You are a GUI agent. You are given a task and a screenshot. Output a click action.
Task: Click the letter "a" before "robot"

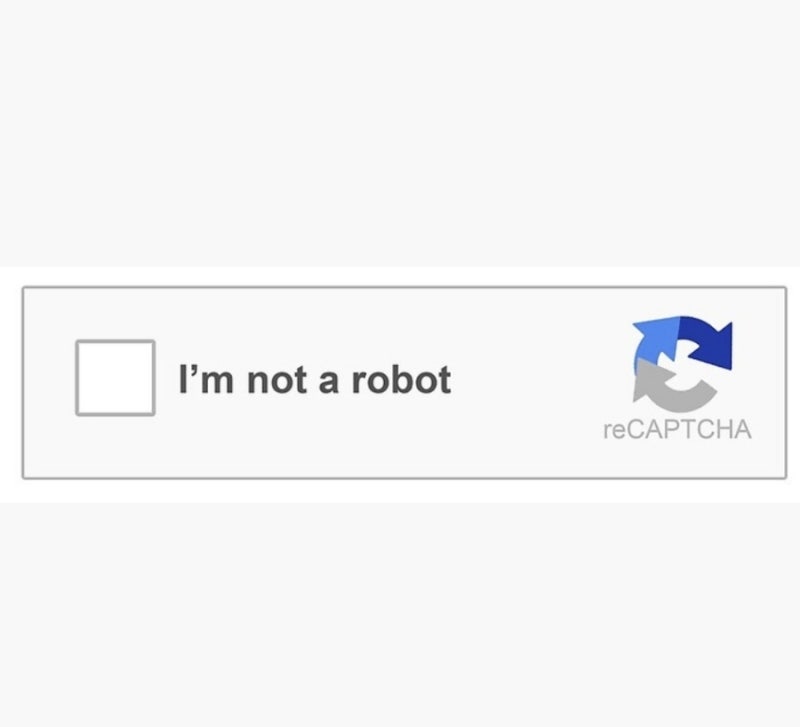[x=329, y=384]
